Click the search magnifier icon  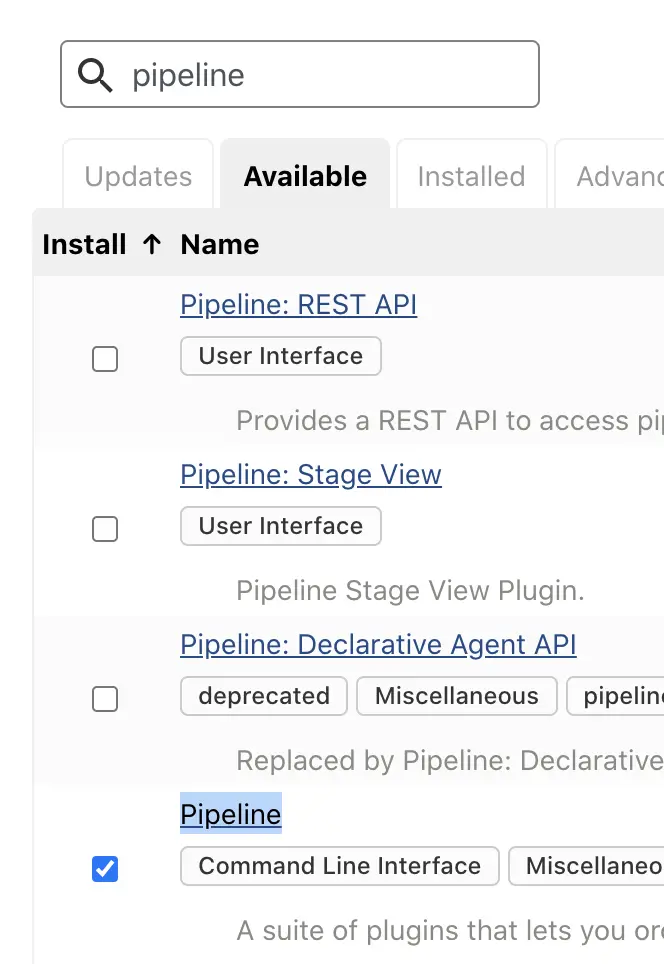click(x=95, y=75)
